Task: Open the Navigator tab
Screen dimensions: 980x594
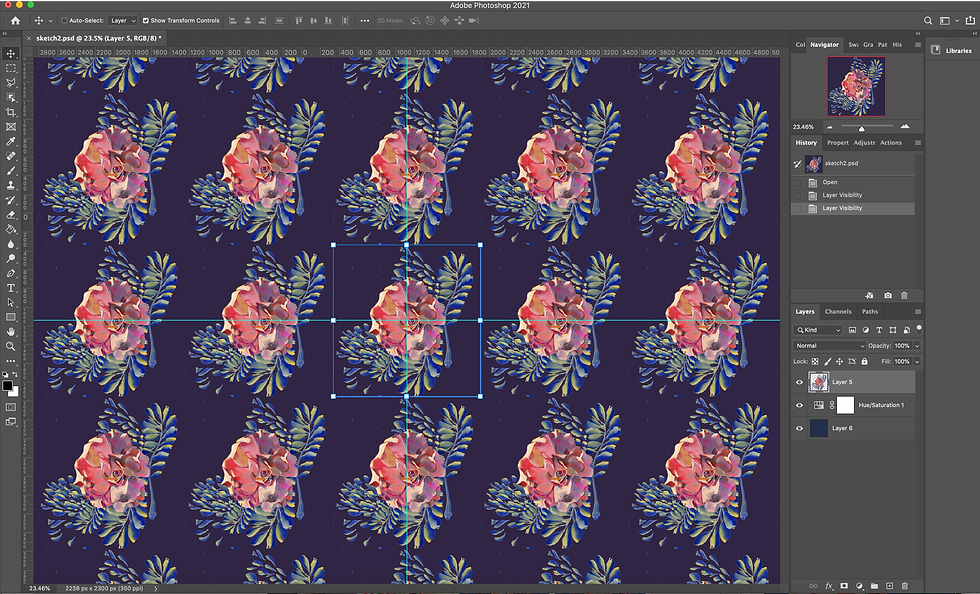Action: coord(824,45)
